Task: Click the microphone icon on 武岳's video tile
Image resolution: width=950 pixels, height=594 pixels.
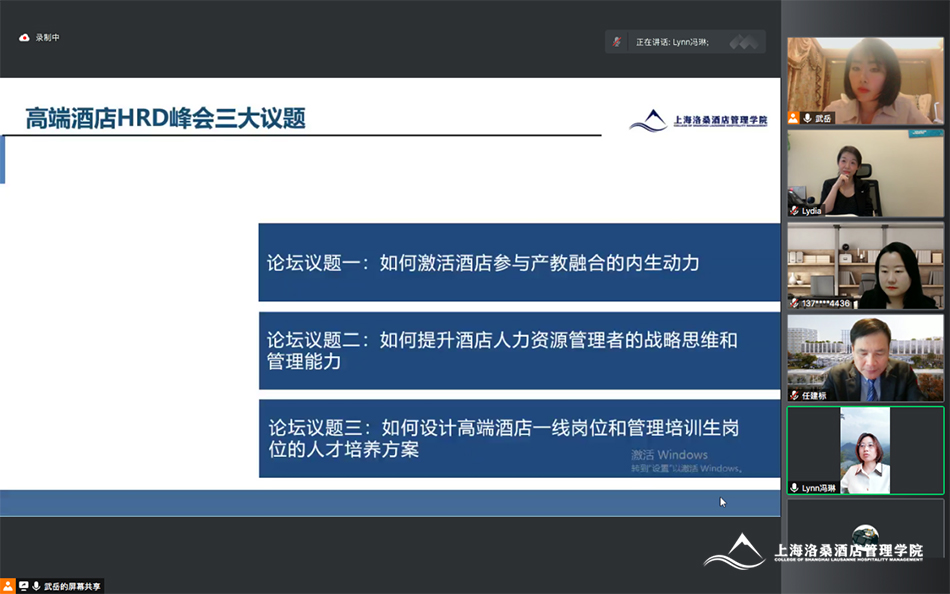Action: coord(806,118)
